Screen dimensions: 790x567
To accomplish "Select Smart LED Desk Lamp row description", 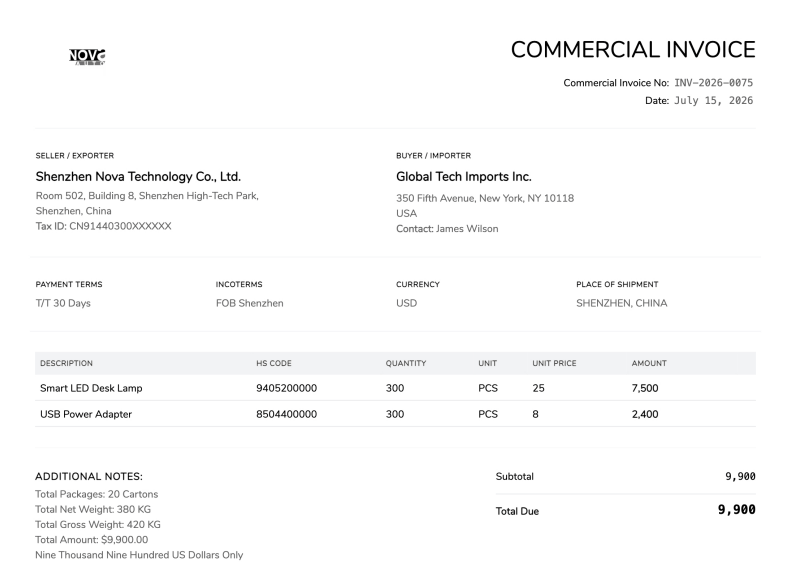I will (91, 388).
